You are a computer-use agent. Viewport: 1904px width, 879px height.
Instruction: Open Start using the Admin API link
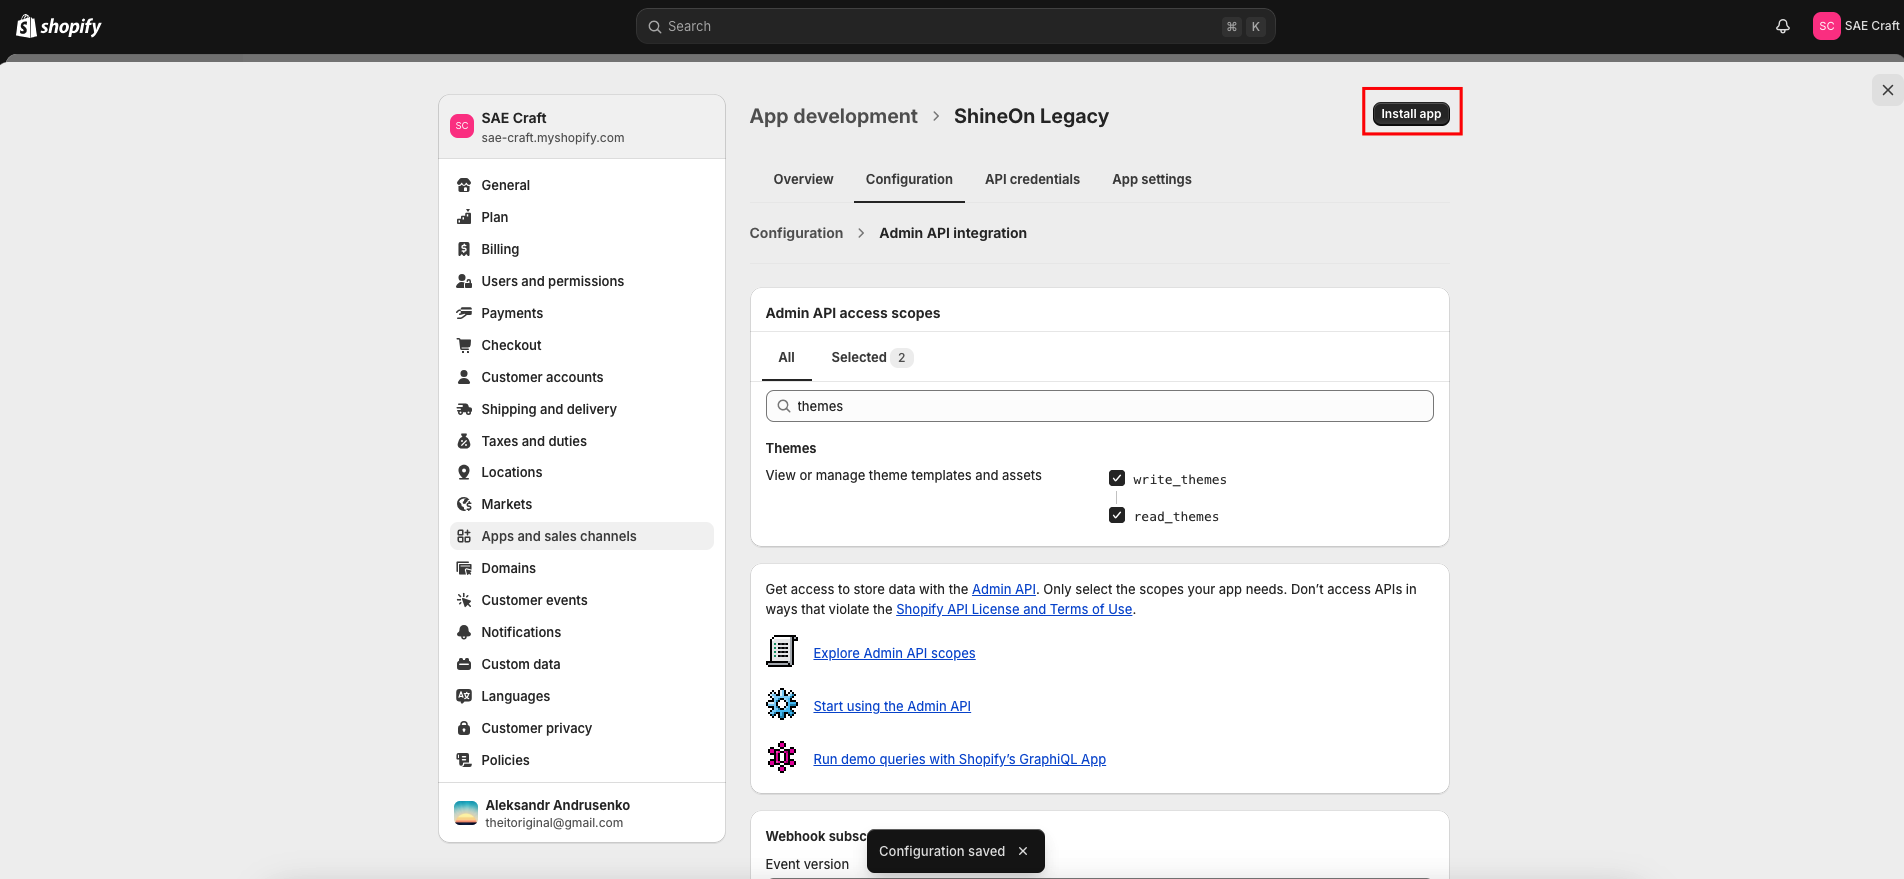pos(892,706)
